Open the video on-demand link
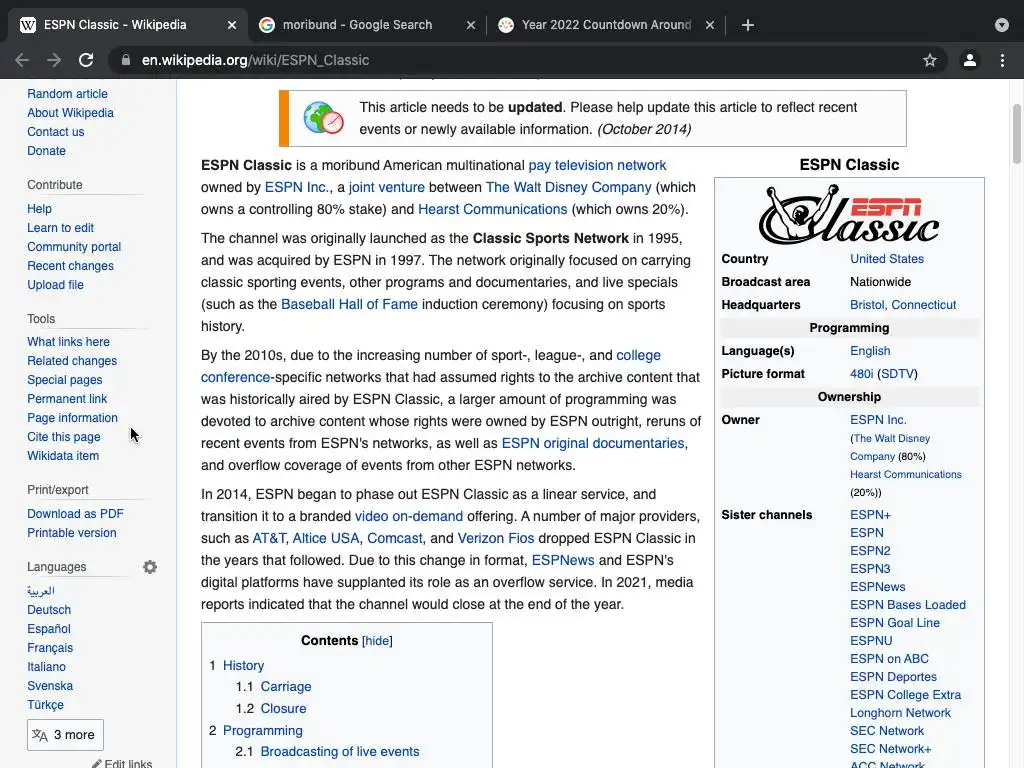Screen dimensions: 1024x768 (409, 516)
